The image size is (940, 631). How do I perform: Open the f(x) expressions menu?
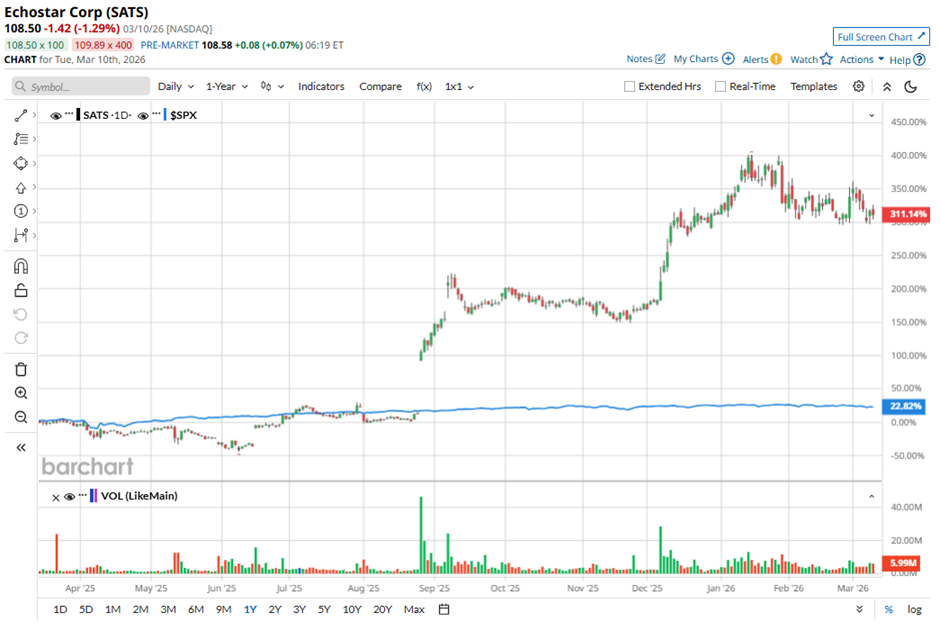[x=424, y=86]
